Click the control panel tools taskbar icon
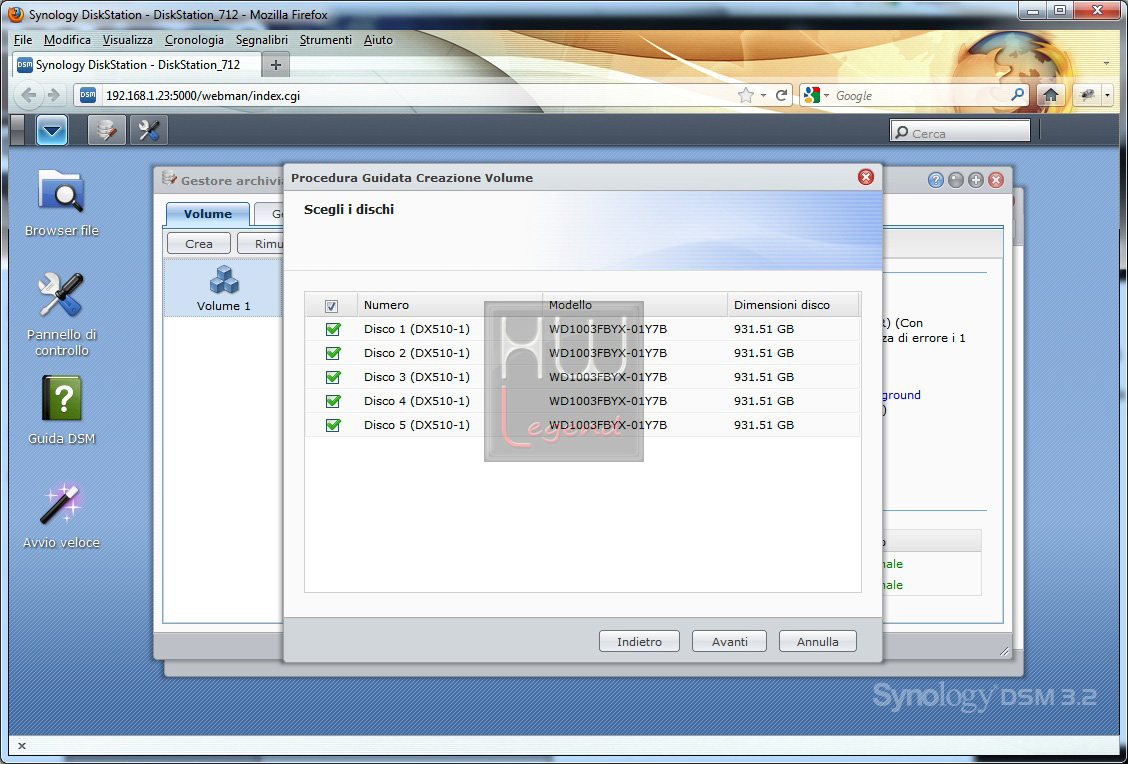The height and width of the screenshot is (764, 1128). click(148, 130)
